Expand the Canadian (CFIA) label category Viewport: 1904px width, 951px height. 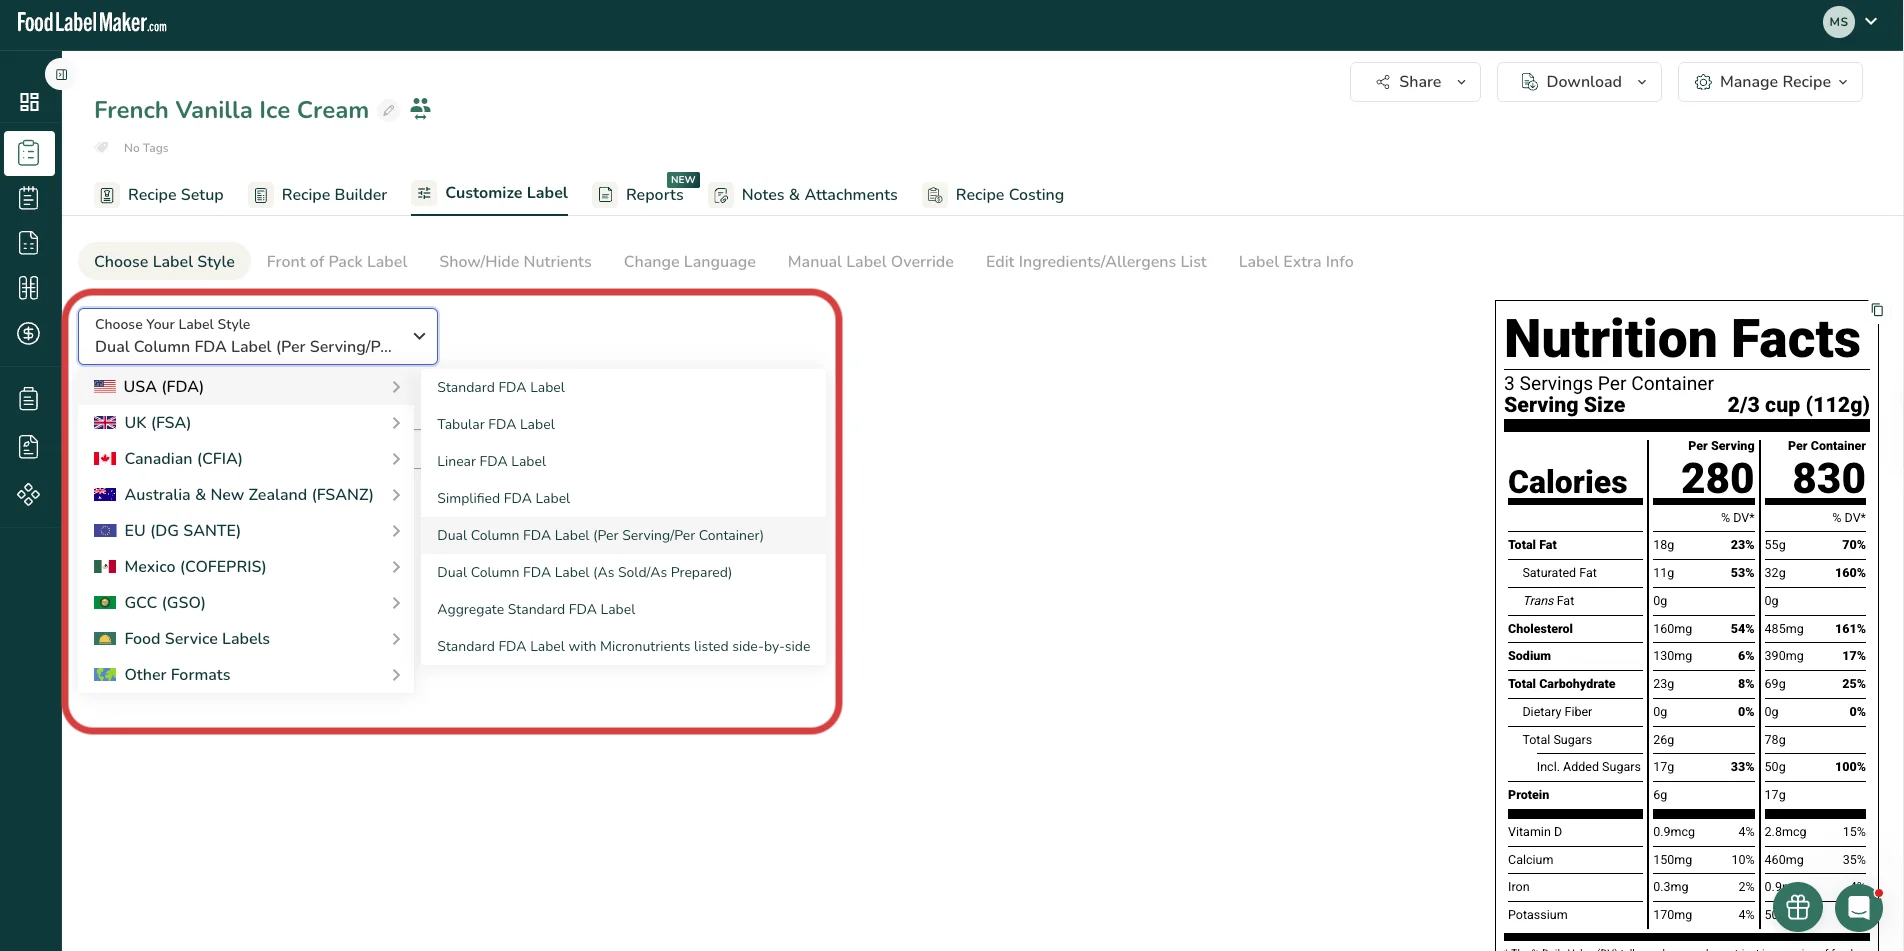pyautogui.click(x=246, y=459)
